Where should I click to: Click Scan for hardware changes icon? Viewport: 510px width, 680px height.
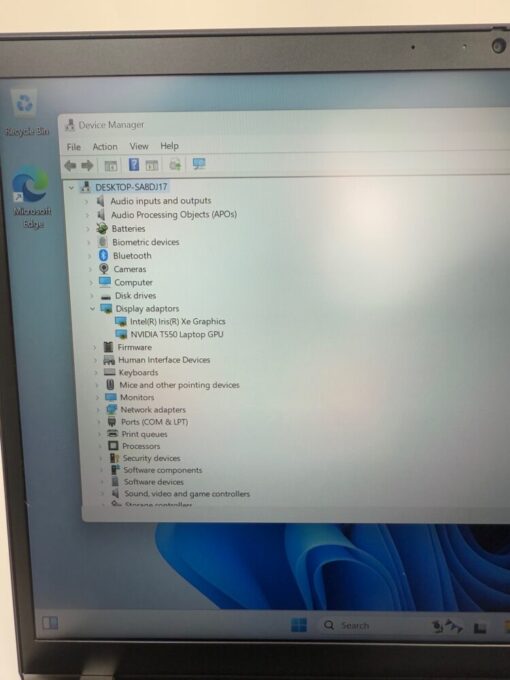[x=199, y=163]
